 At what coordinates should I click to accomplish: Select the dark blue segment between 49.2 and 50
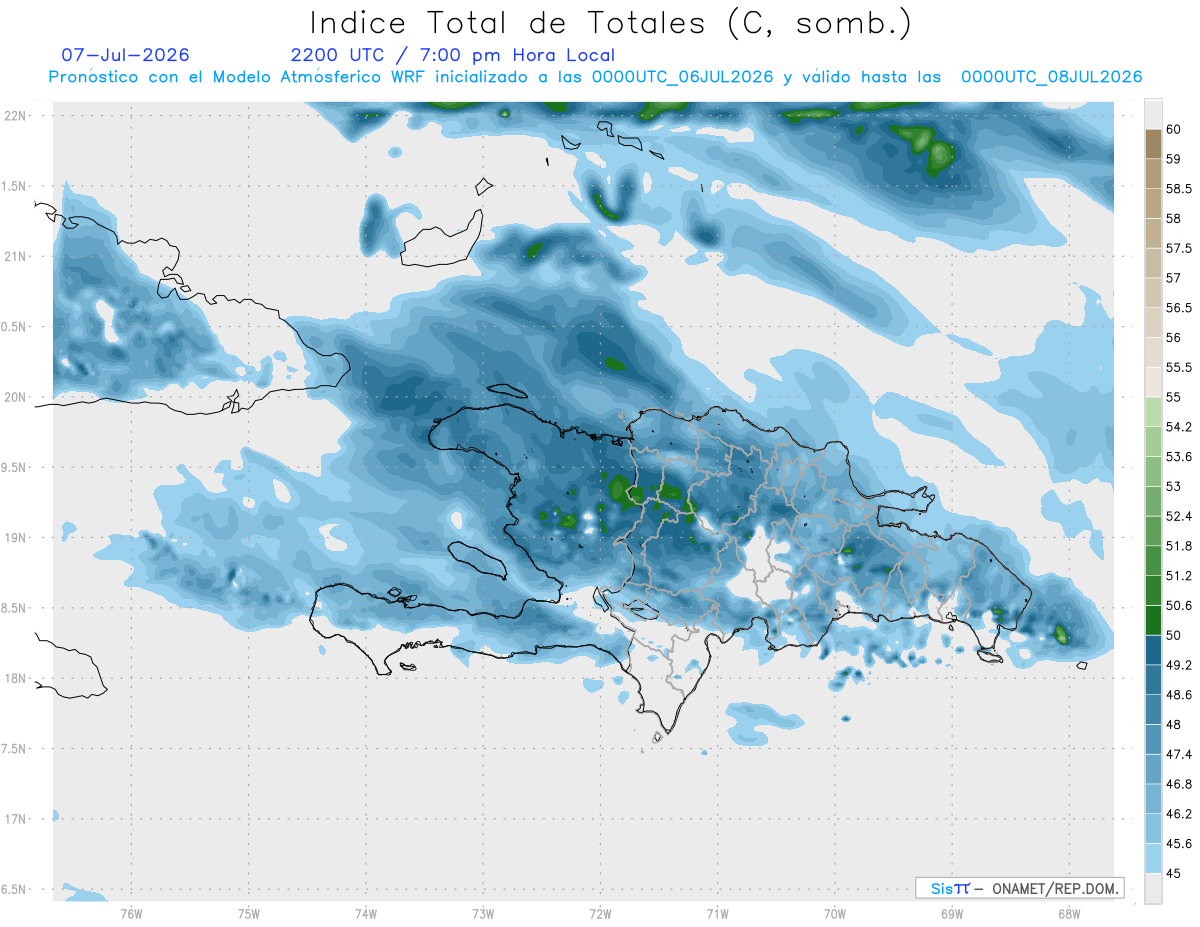1153,650
